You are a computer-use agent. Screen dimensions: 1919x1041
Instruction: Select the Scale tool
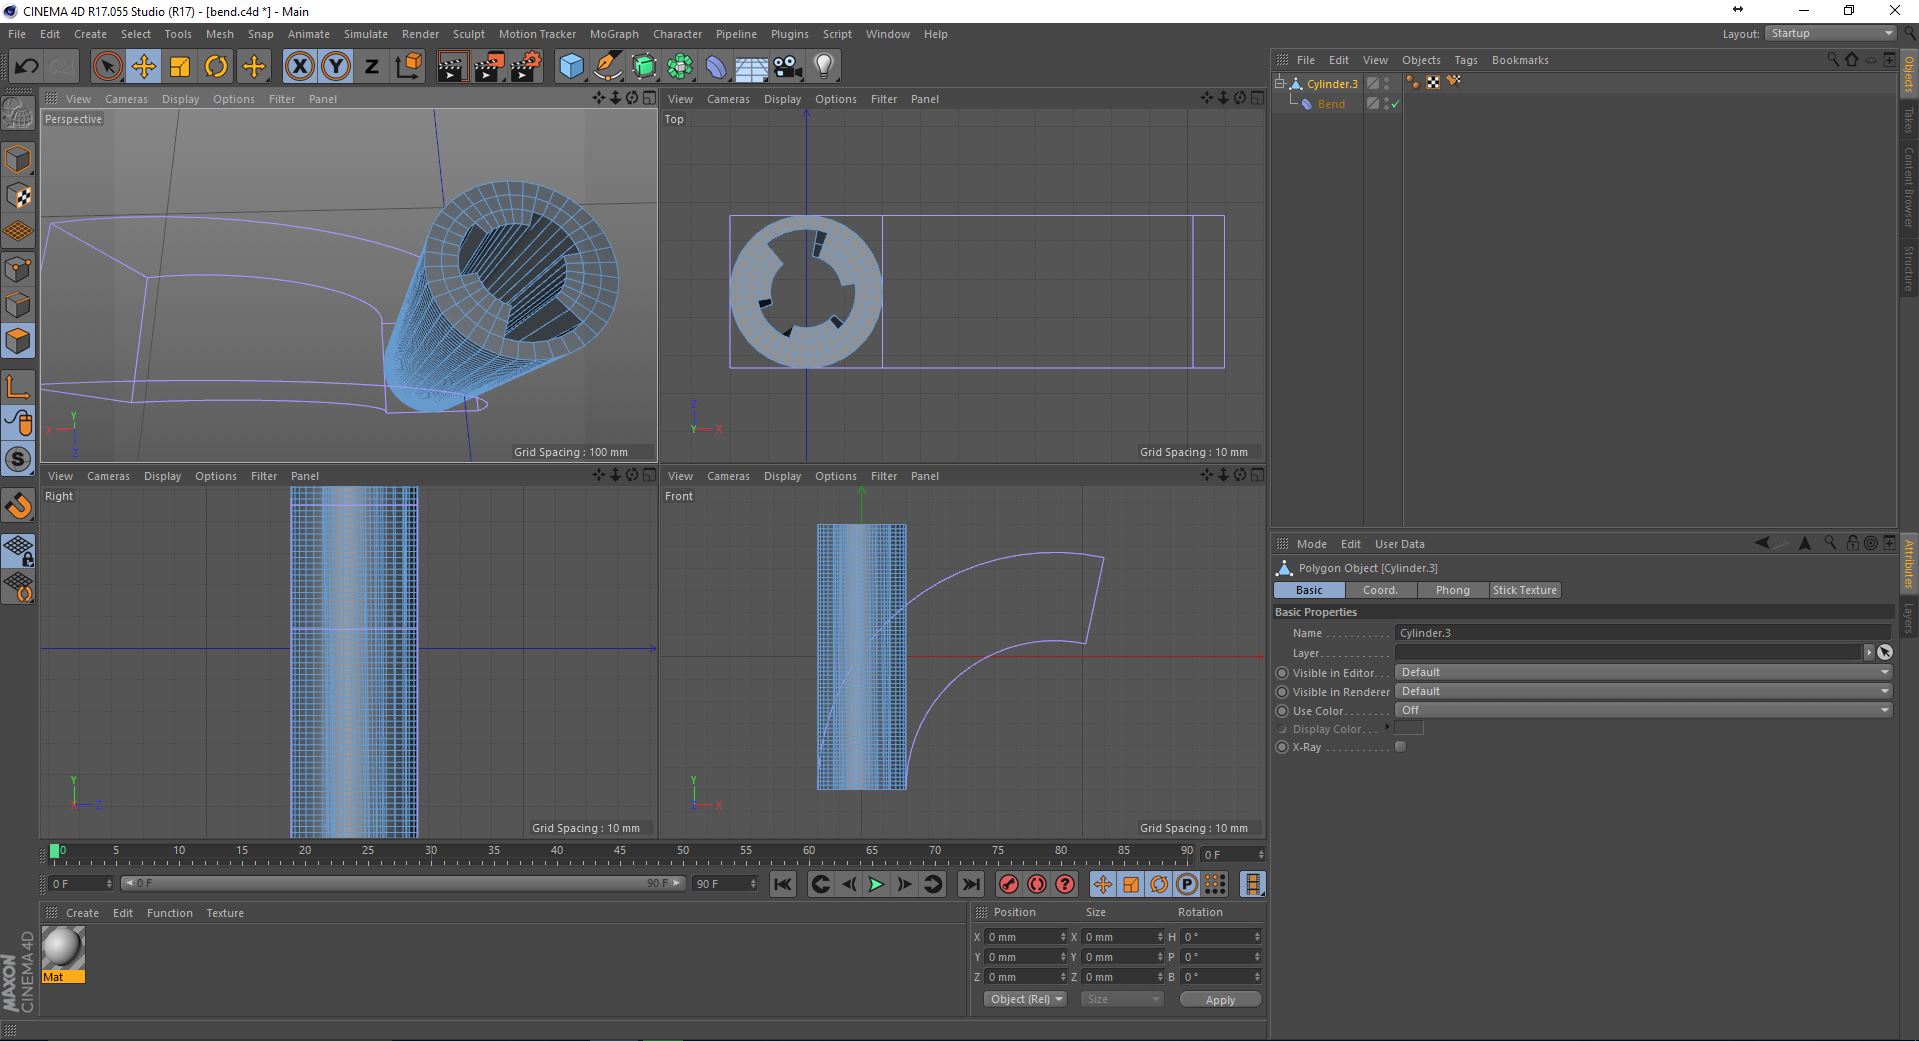pos(180,67)
